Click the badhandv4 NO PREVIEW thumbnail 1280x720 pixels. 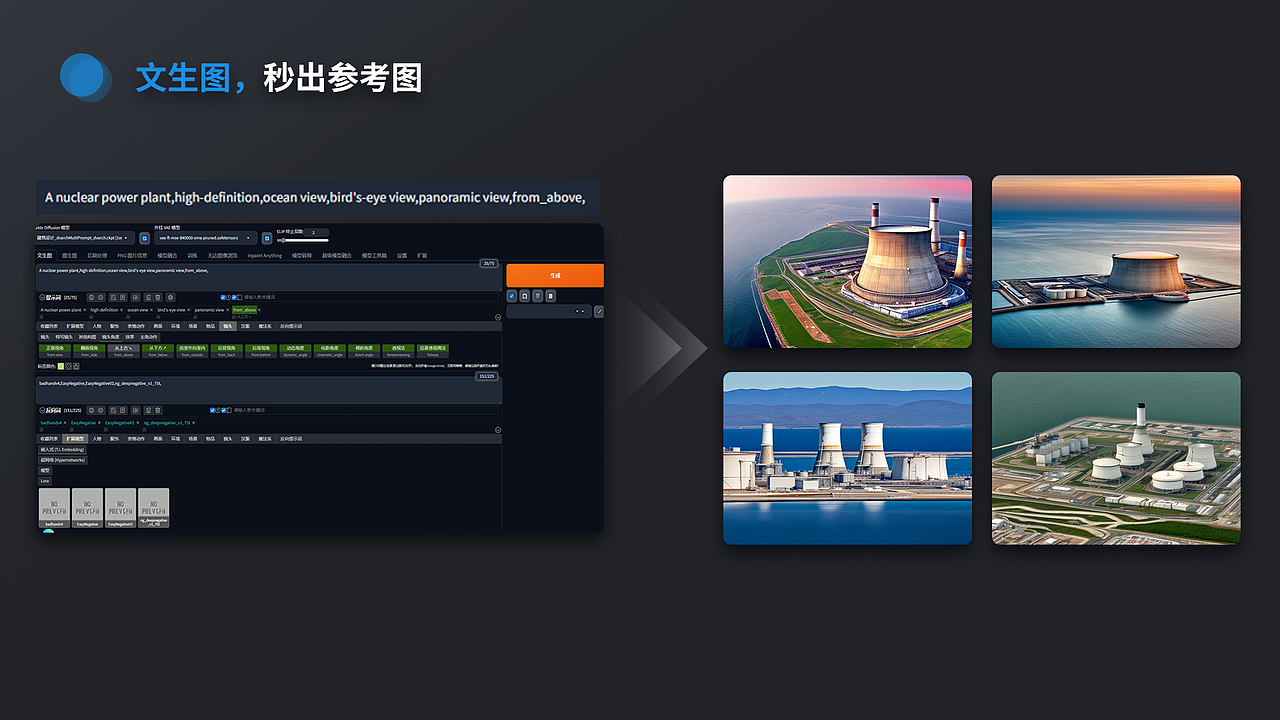[x=53, y=507]
